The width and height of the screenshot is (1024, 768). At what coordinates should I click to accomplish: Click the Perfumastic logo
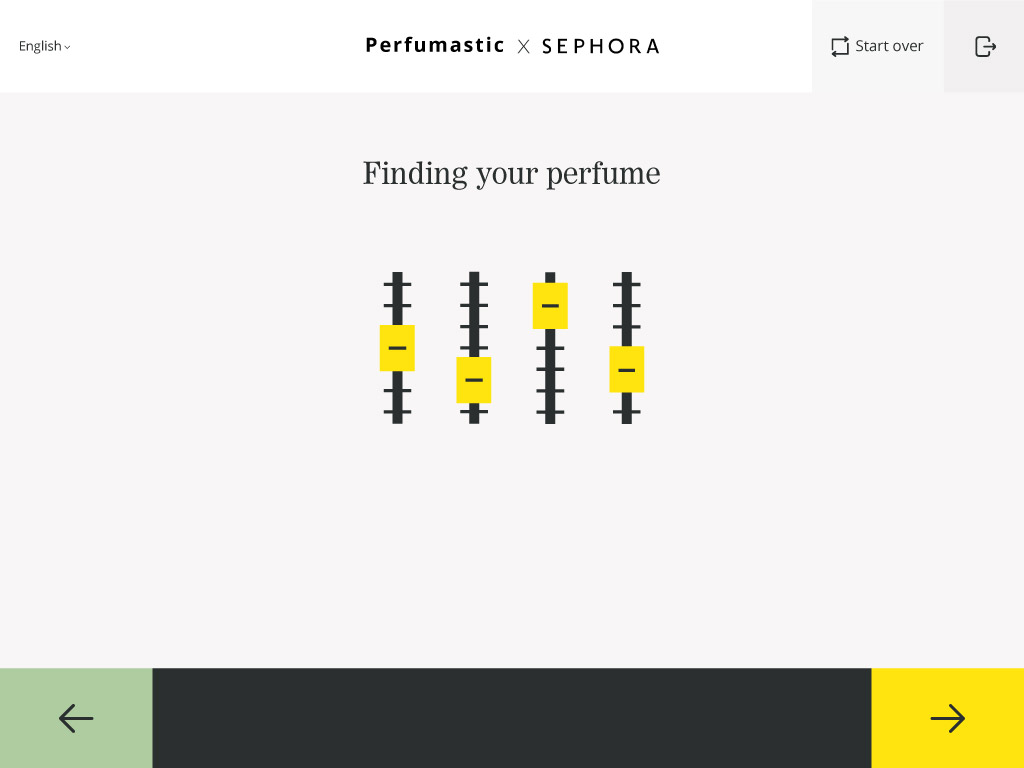435,45
